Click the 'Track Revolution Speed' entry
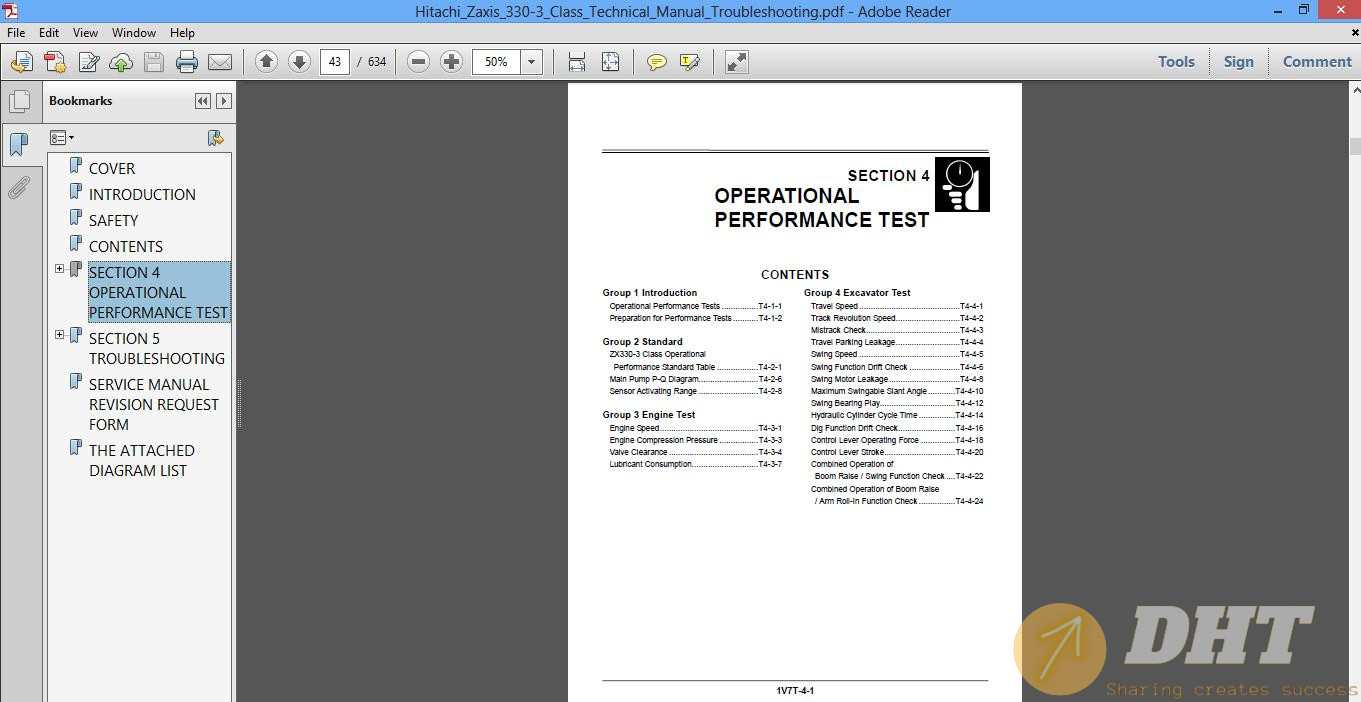 [x=897, y=319]
